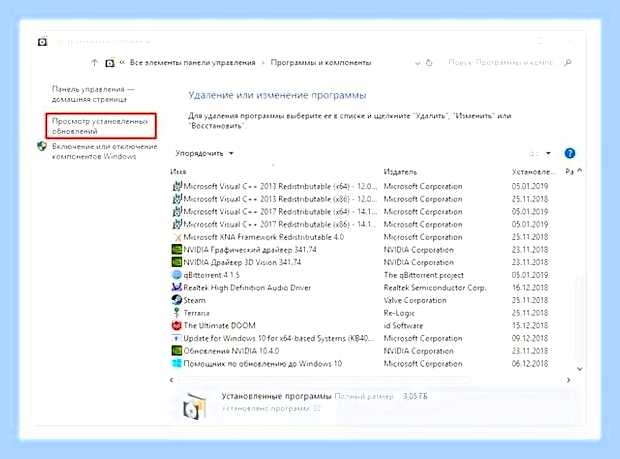Select 'Помощник по обновлению до Windows 10' name
Viewport: 620px width, 459px height.
point(263,363)
